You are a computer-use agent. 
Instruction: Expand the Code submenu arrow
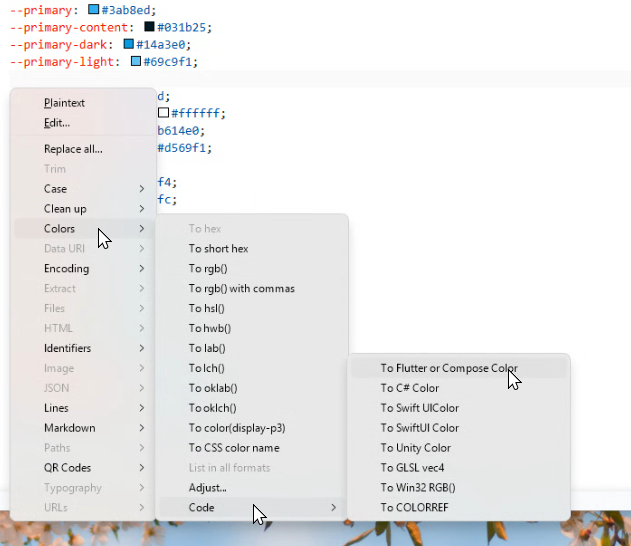333,507
